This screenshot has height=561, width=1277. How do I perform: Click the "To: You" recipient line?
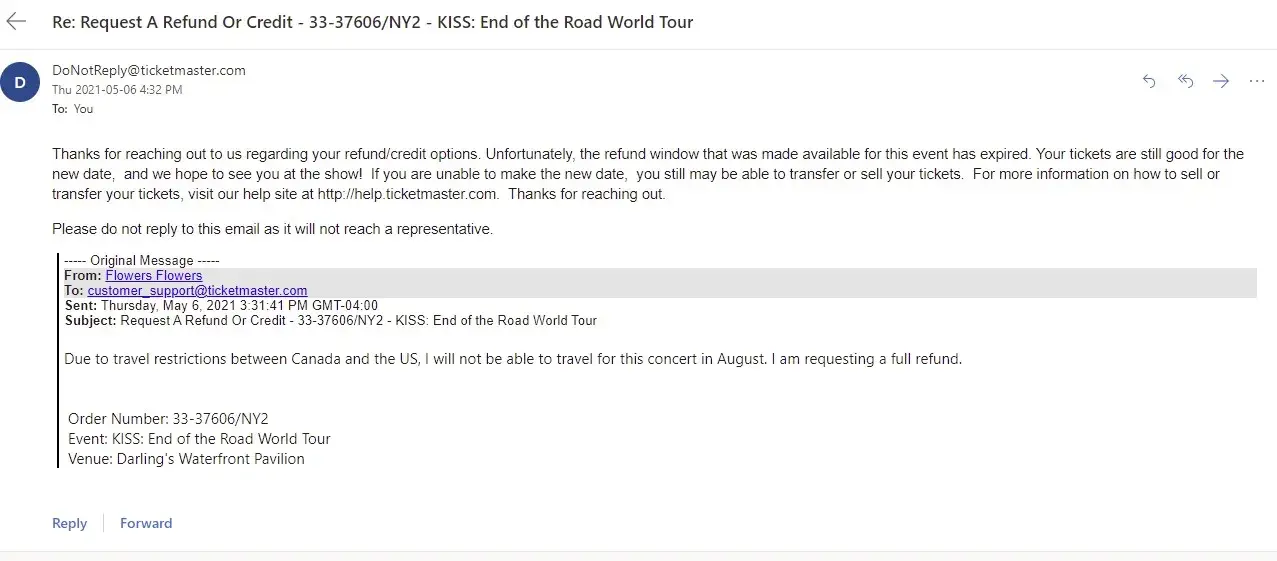pos(72,109)
